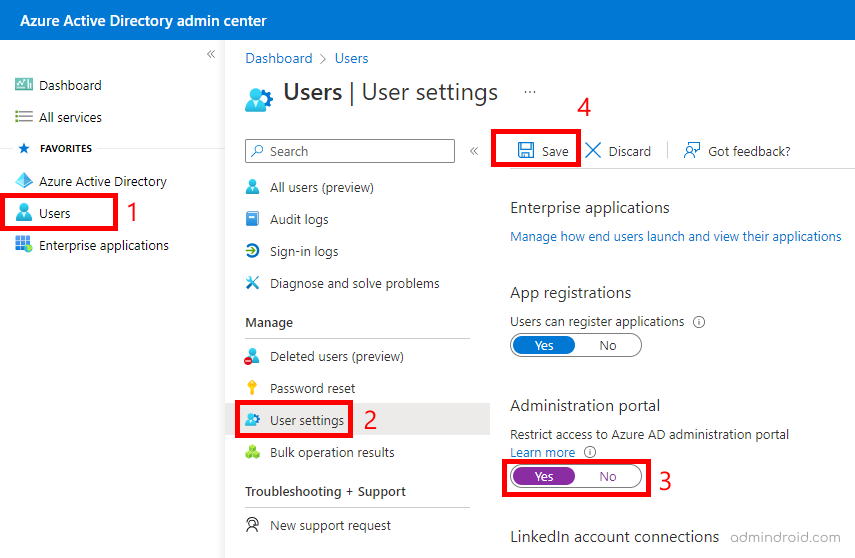Click the Deleted users icon
Screen dimensions: 855x558
pyautogui.click(x=251, y=356)
